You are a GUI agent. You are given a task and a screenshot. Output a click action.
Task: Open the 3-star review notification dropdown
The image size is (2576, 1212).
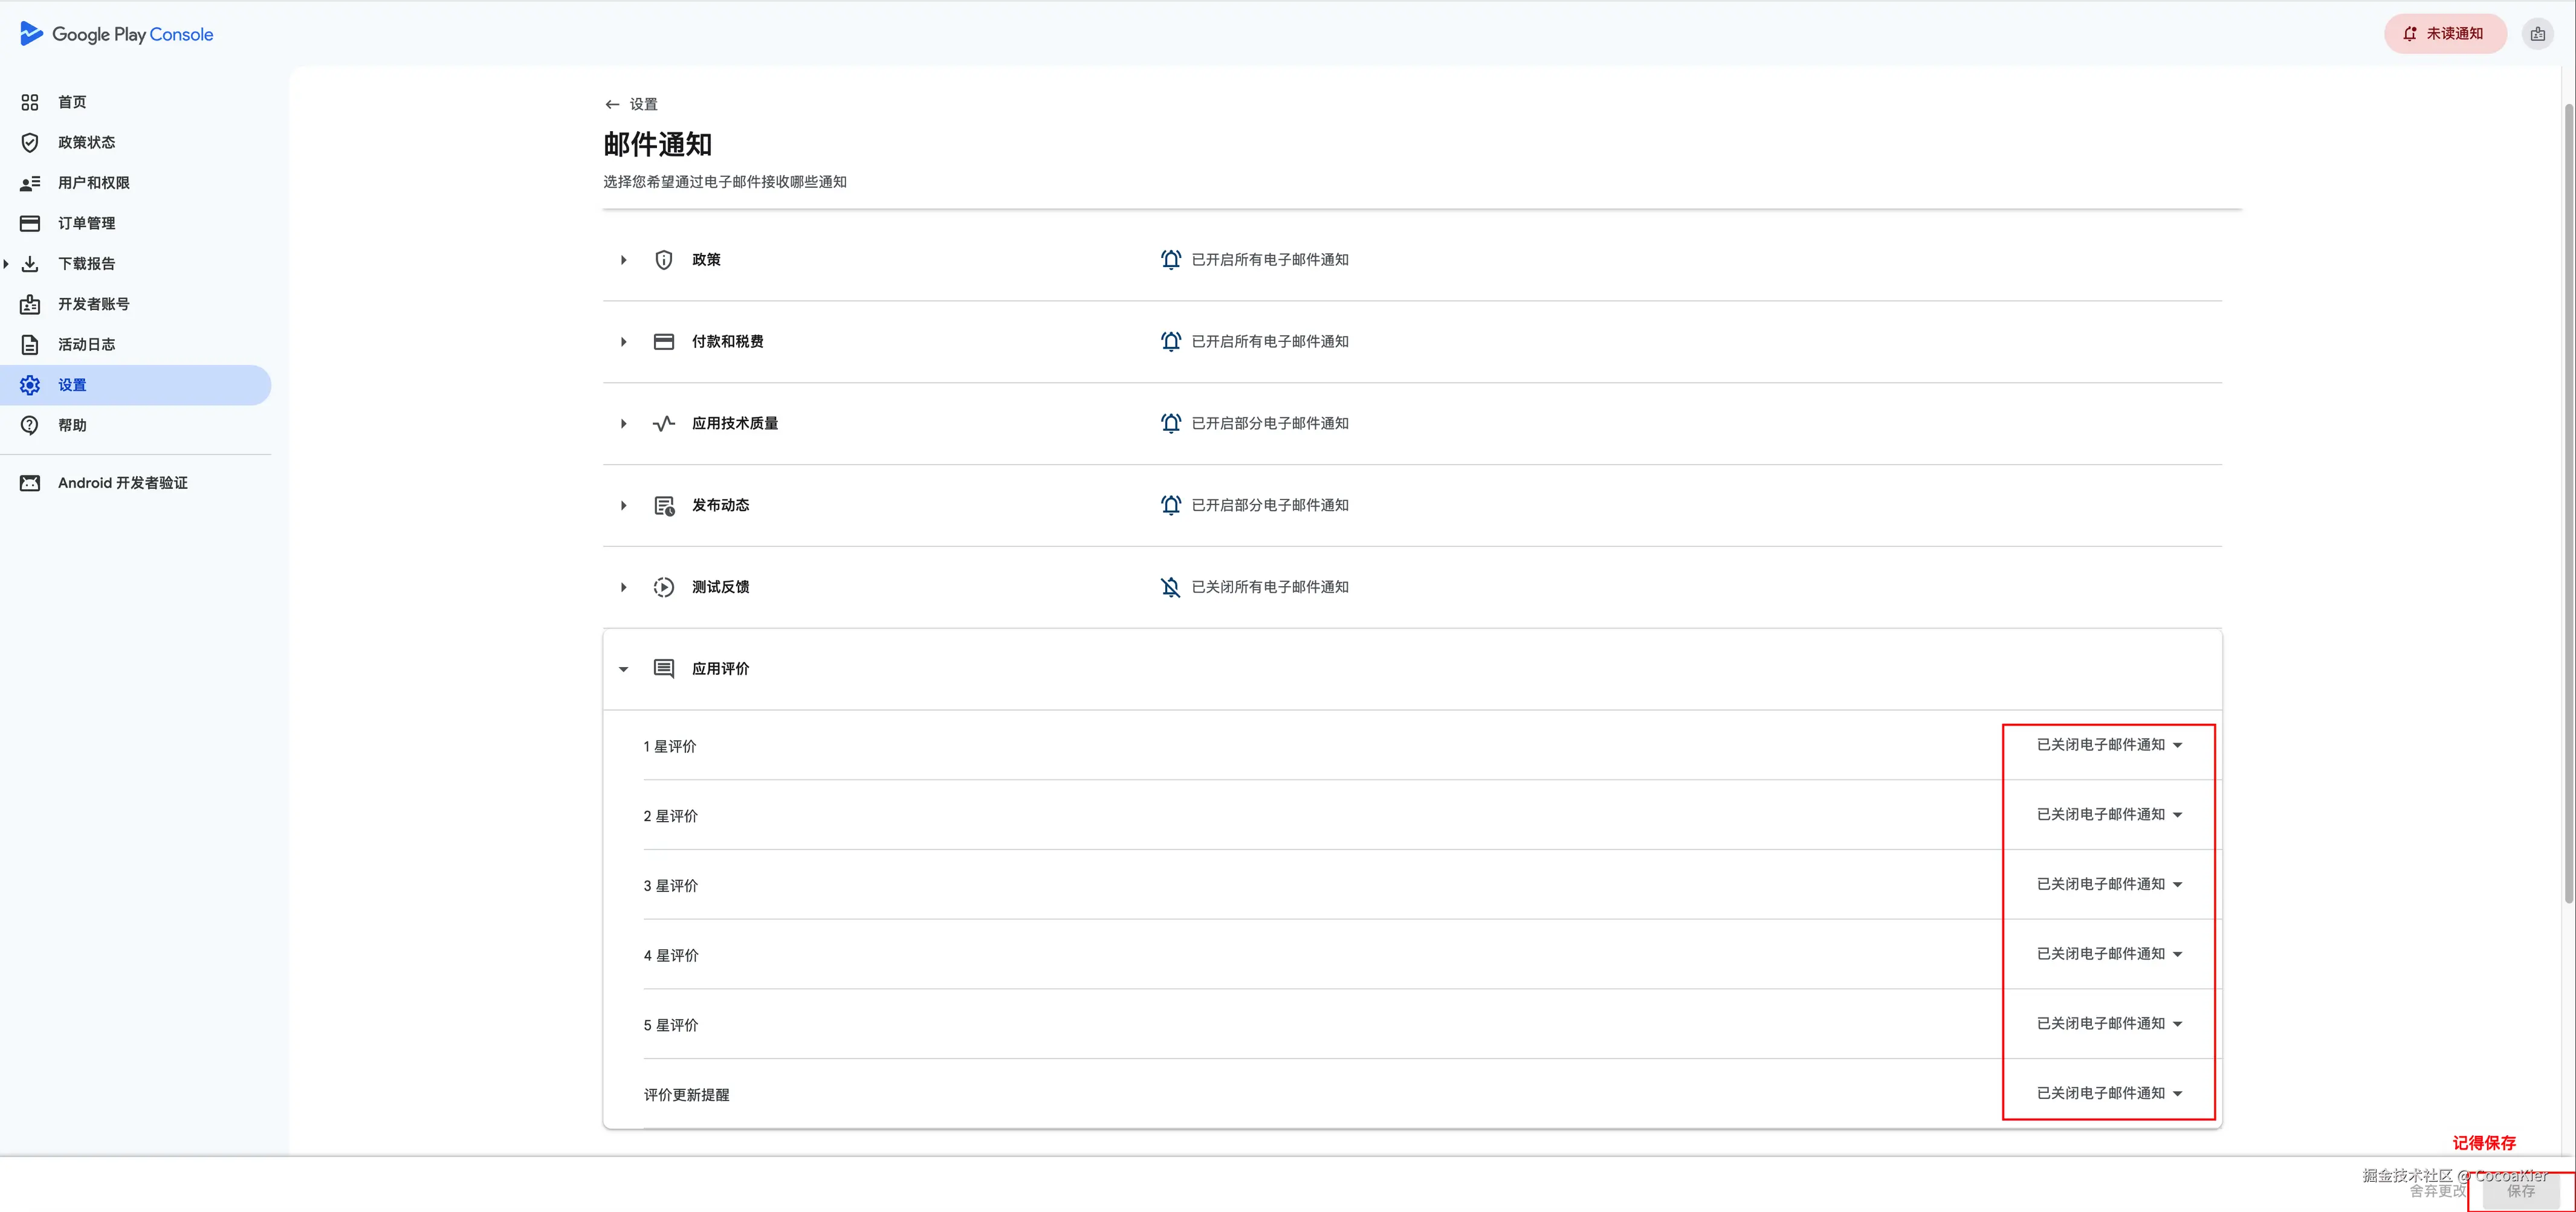[x=2109, y=884]
